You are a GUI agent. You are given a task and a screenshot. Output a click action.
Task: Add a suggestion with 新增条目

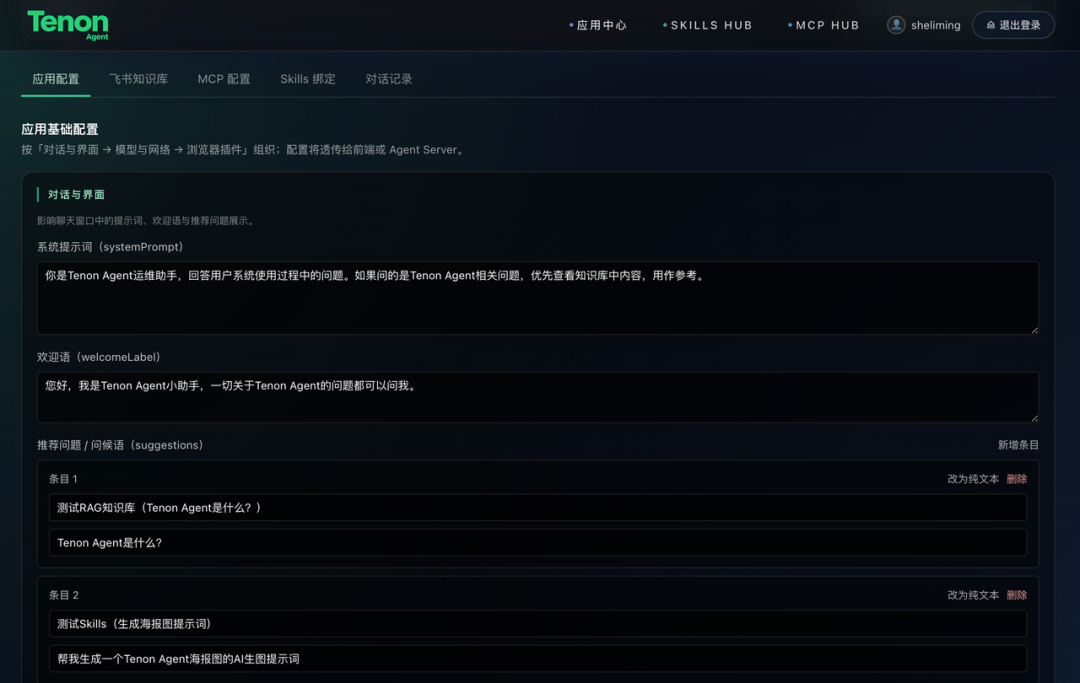1018,445
